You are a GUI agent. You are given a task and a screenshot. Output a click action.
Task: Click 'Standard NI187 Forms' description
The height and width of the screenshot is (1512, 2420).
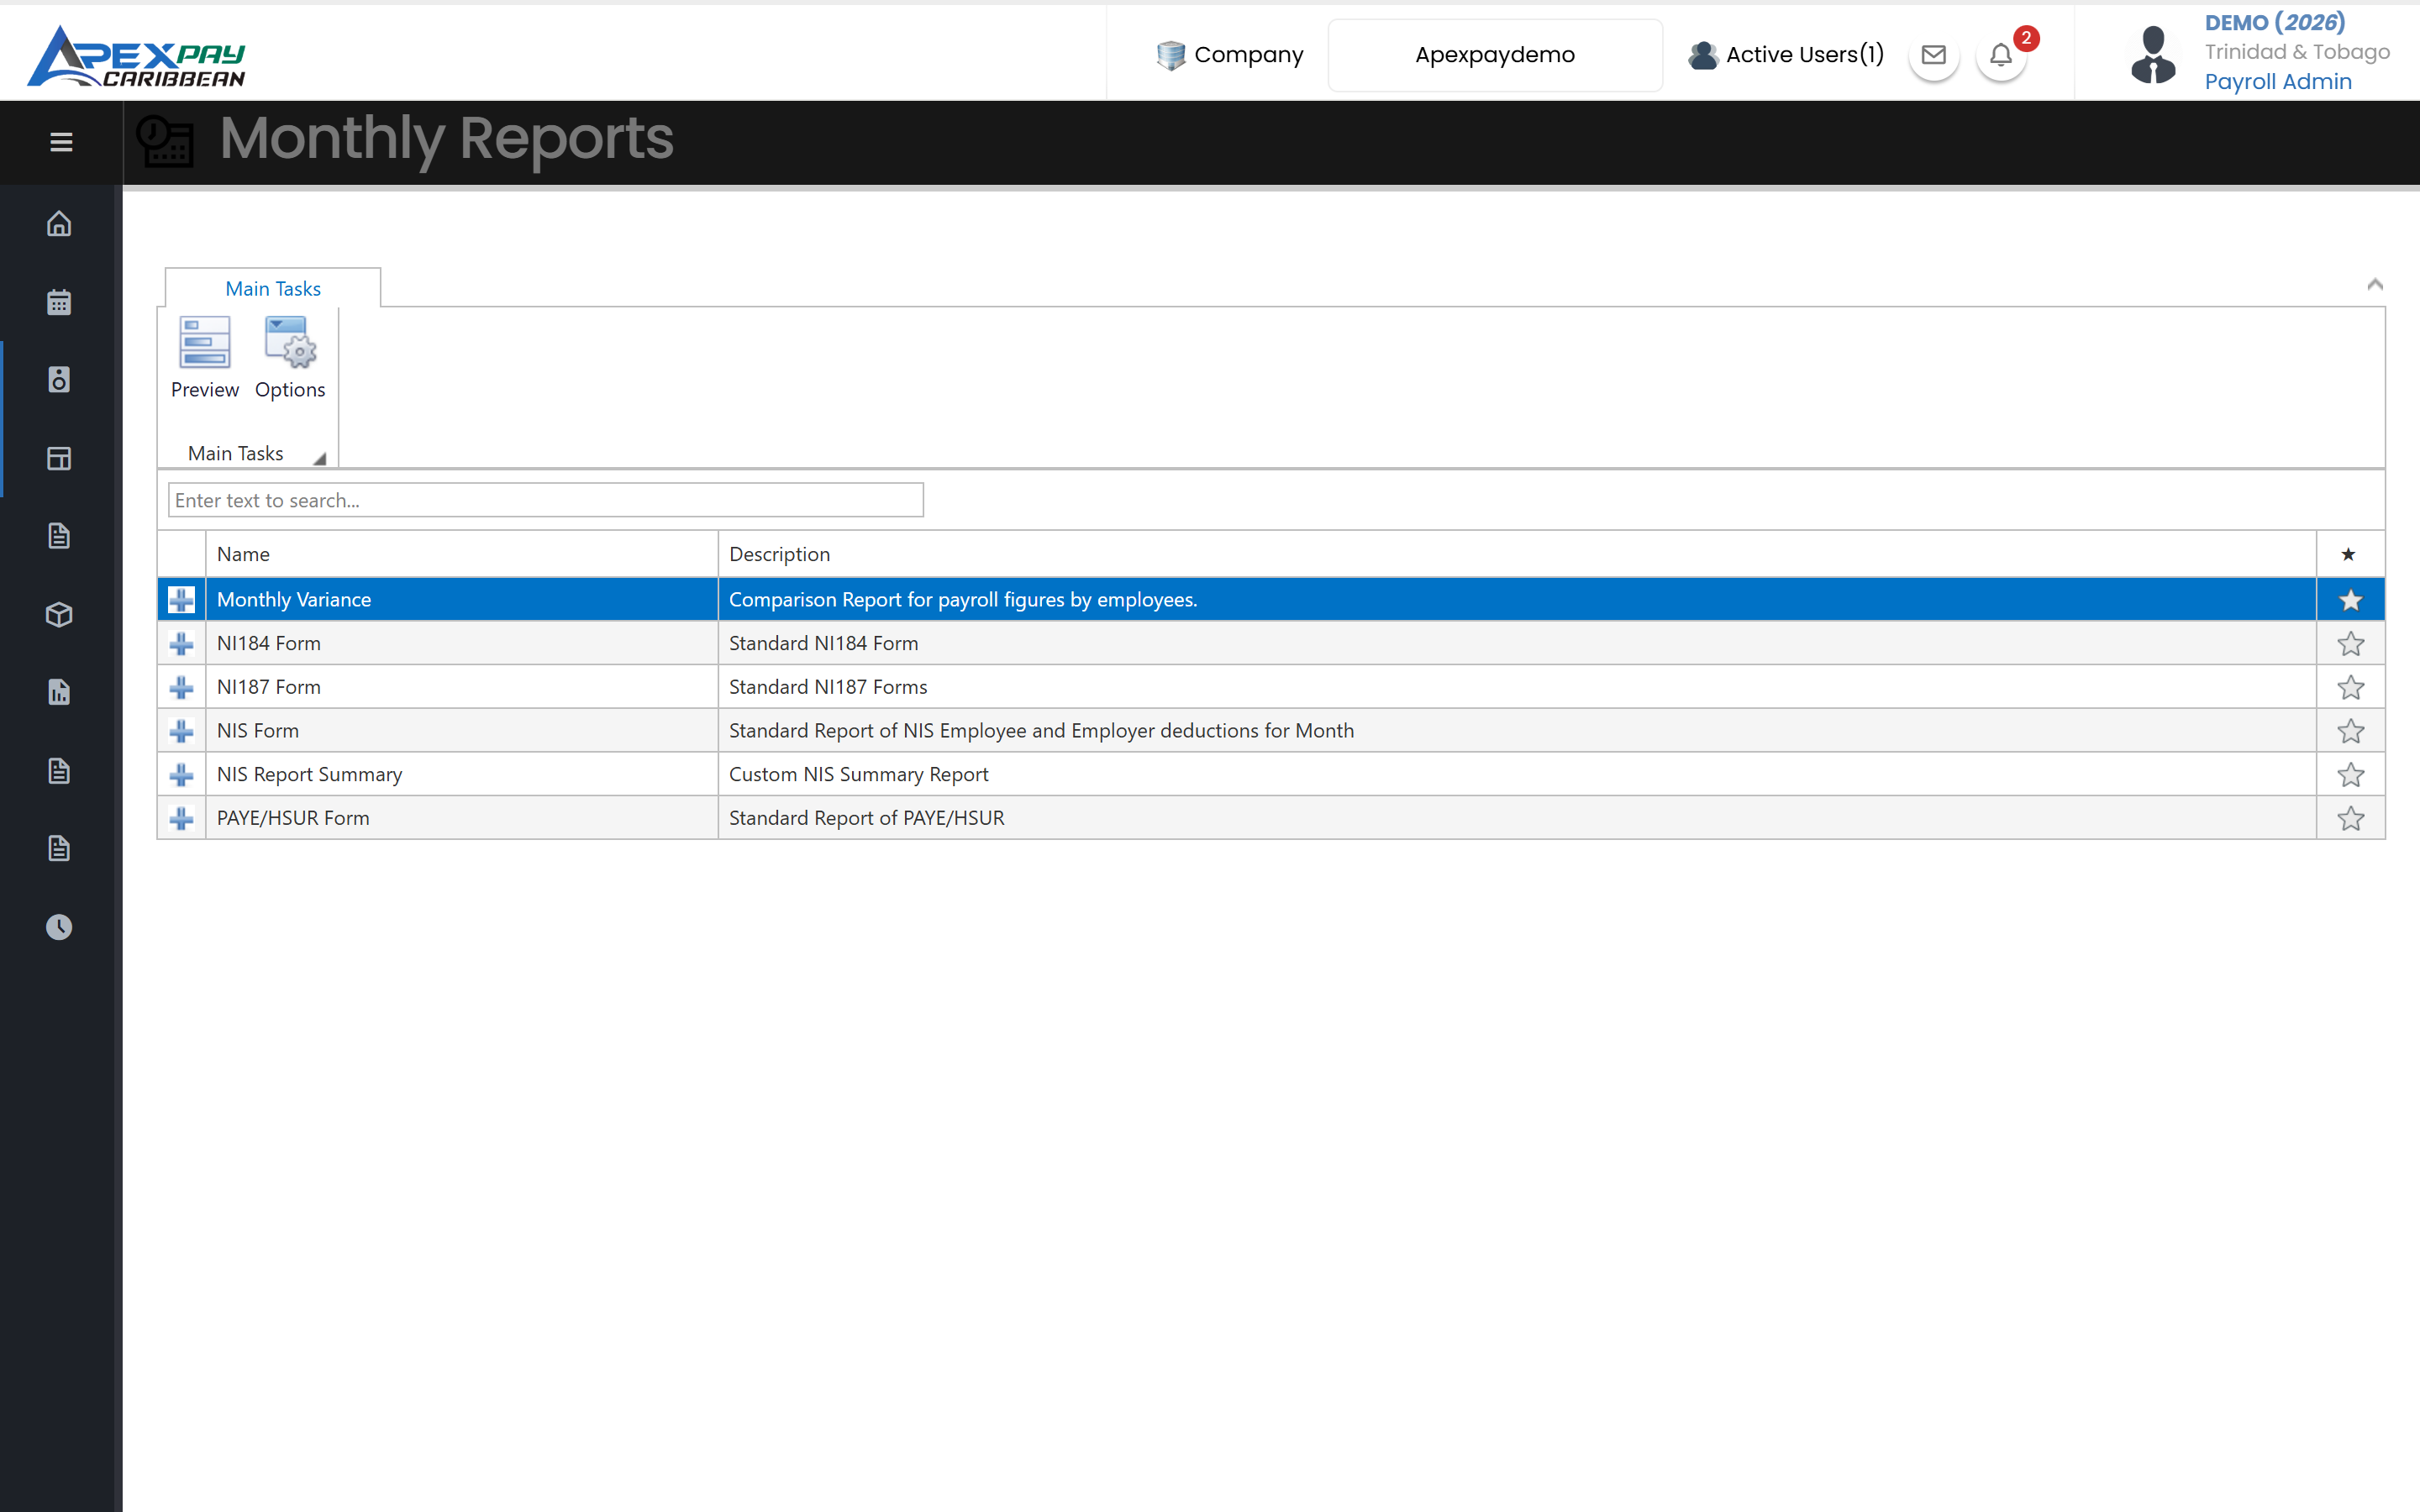point(828,687)
